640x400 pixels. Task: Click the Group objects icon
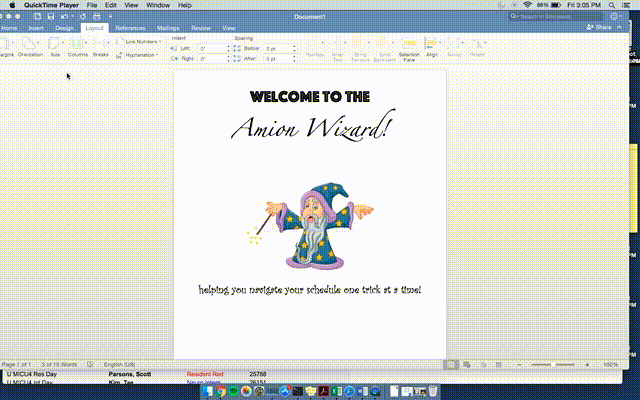(454, 47)
